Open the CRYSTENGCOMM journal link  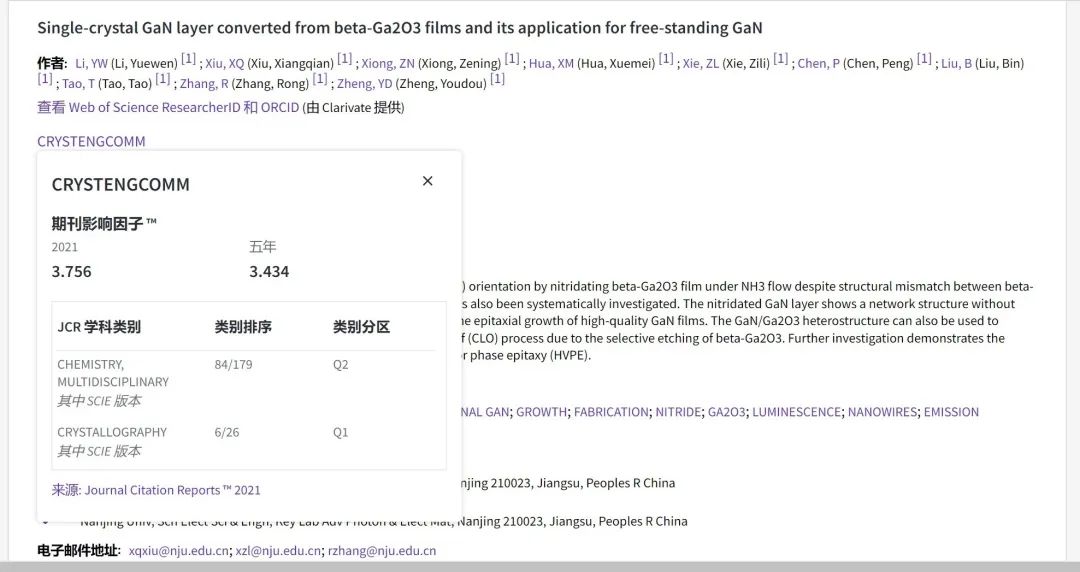point(91,141)
